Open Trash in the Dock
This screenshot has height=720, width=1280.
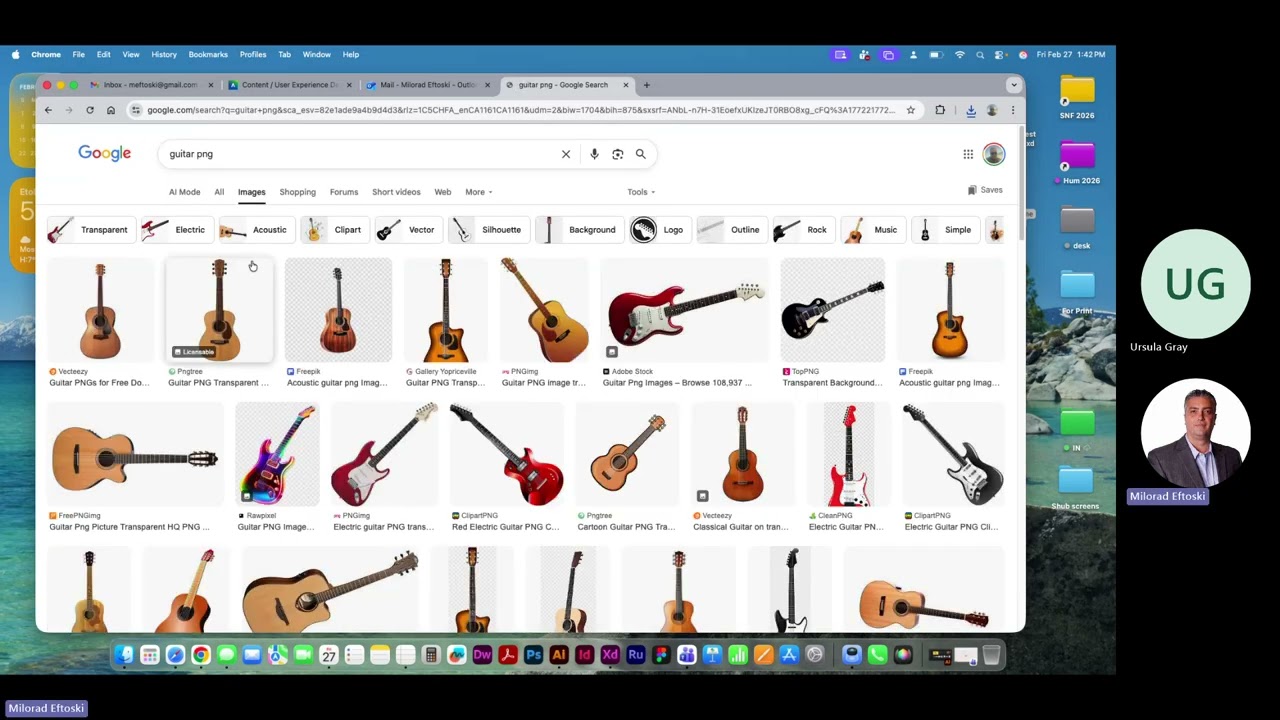(x=991, y=655)
